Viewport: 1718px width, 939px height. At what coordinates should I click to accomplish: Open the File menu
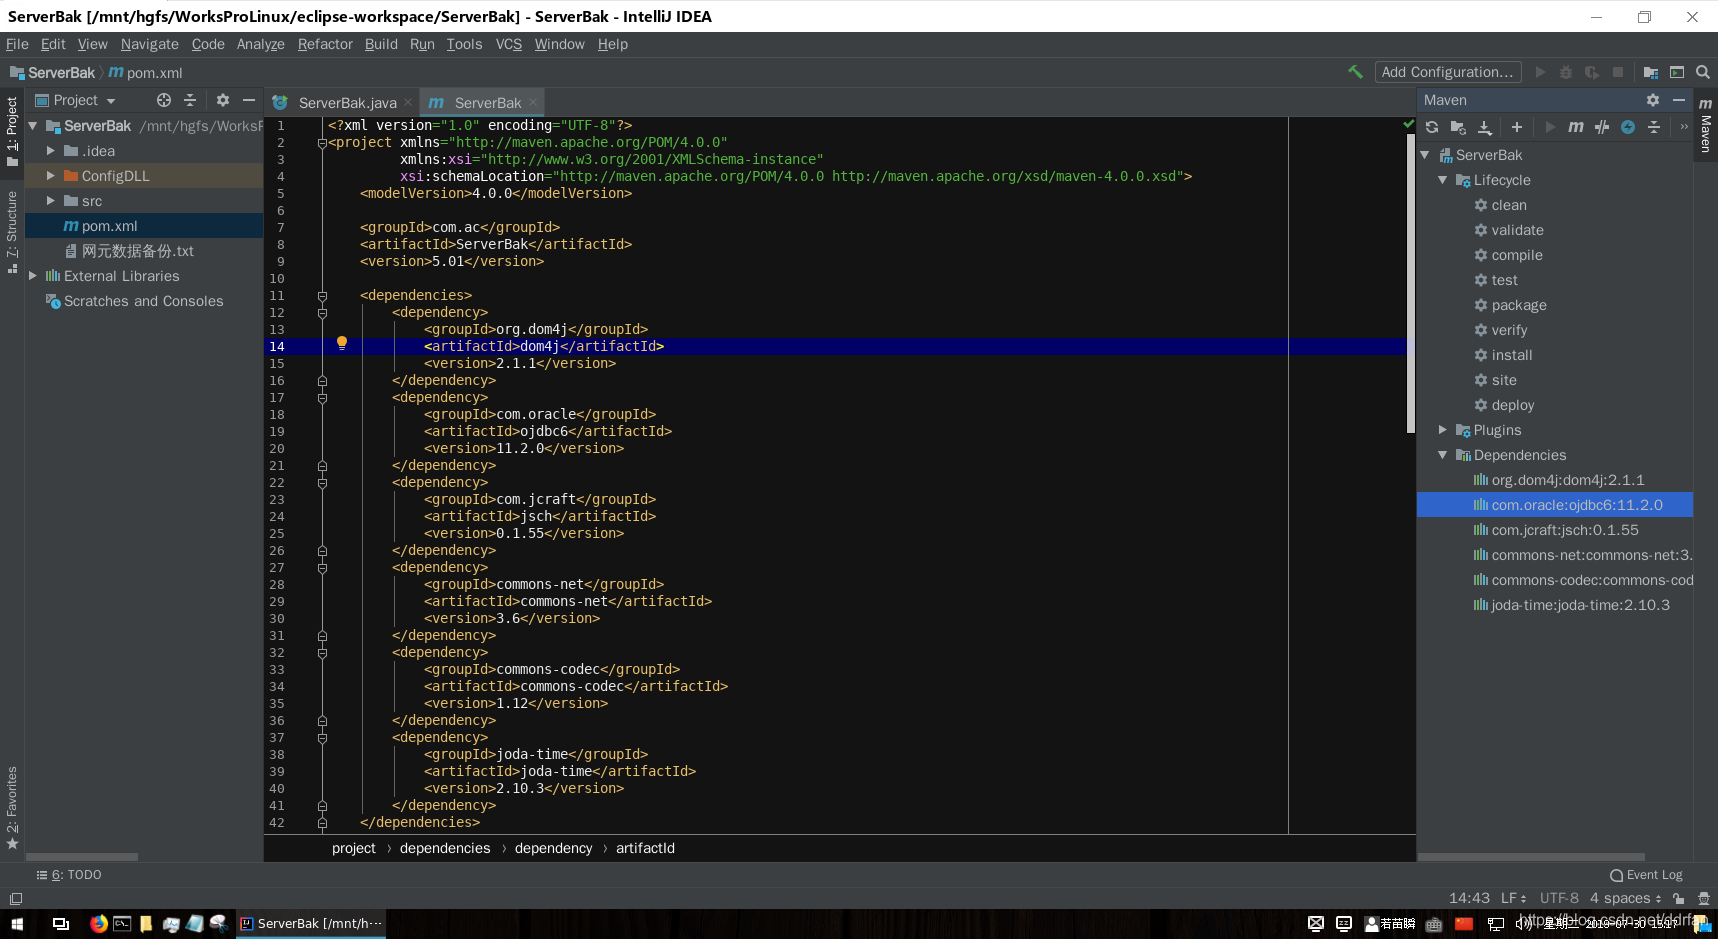pos(17,44)
